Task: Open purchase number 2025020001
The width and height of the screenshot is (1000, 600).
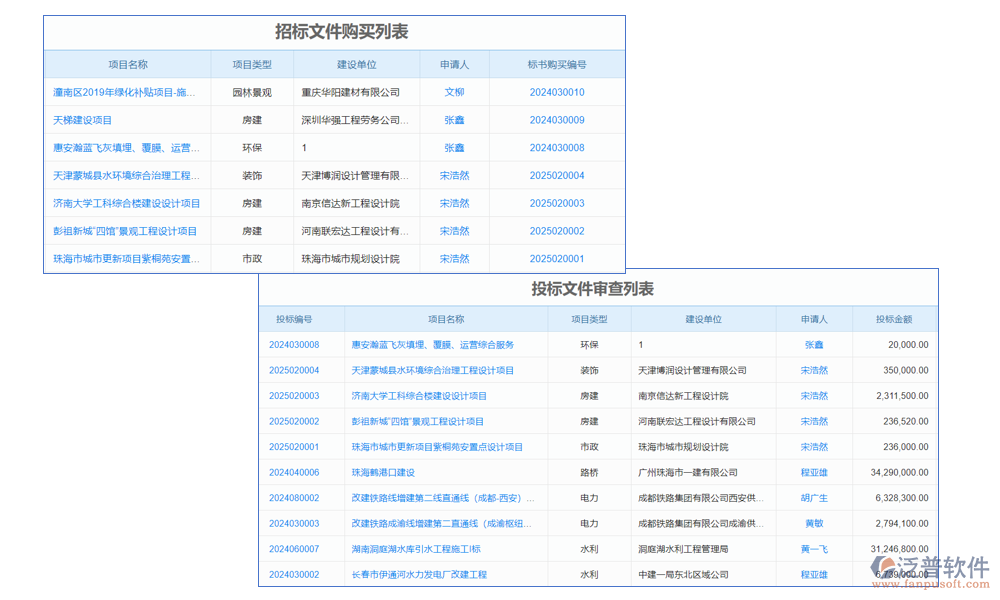Action: pyautogui.click(x=555, y=258)
